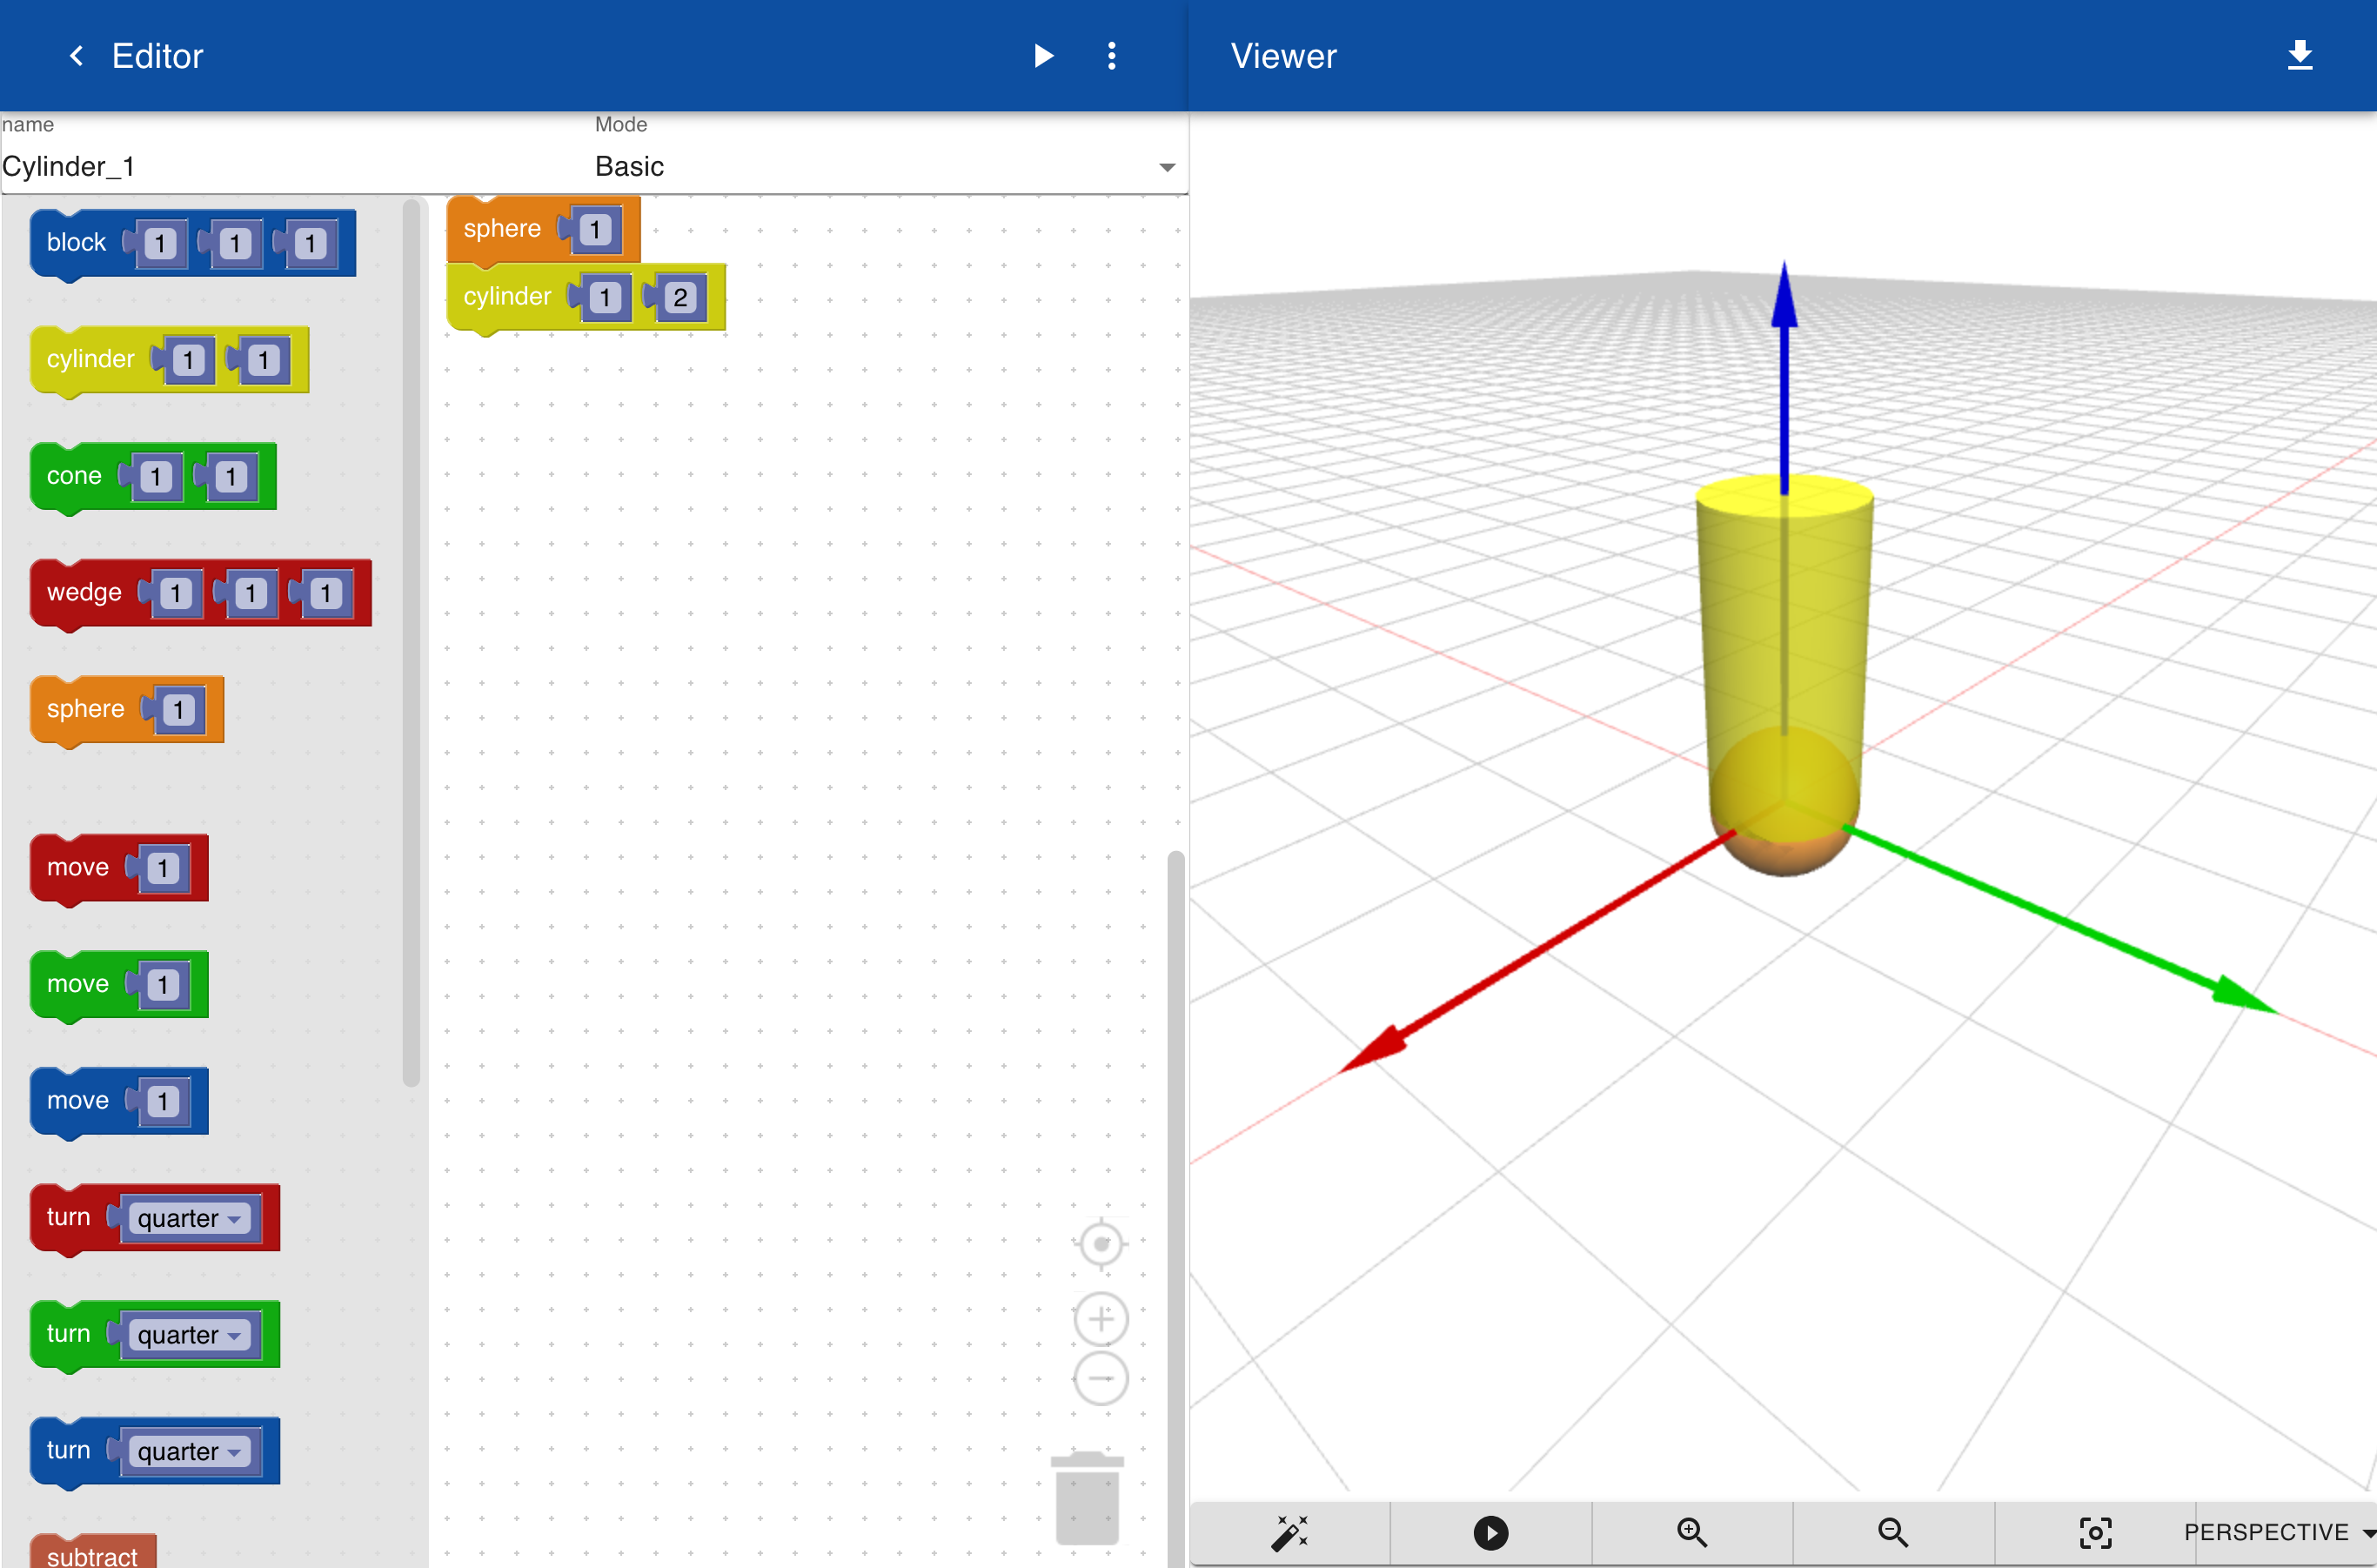Zoom in the block workspace with plus icon

pos(1101,1319)
